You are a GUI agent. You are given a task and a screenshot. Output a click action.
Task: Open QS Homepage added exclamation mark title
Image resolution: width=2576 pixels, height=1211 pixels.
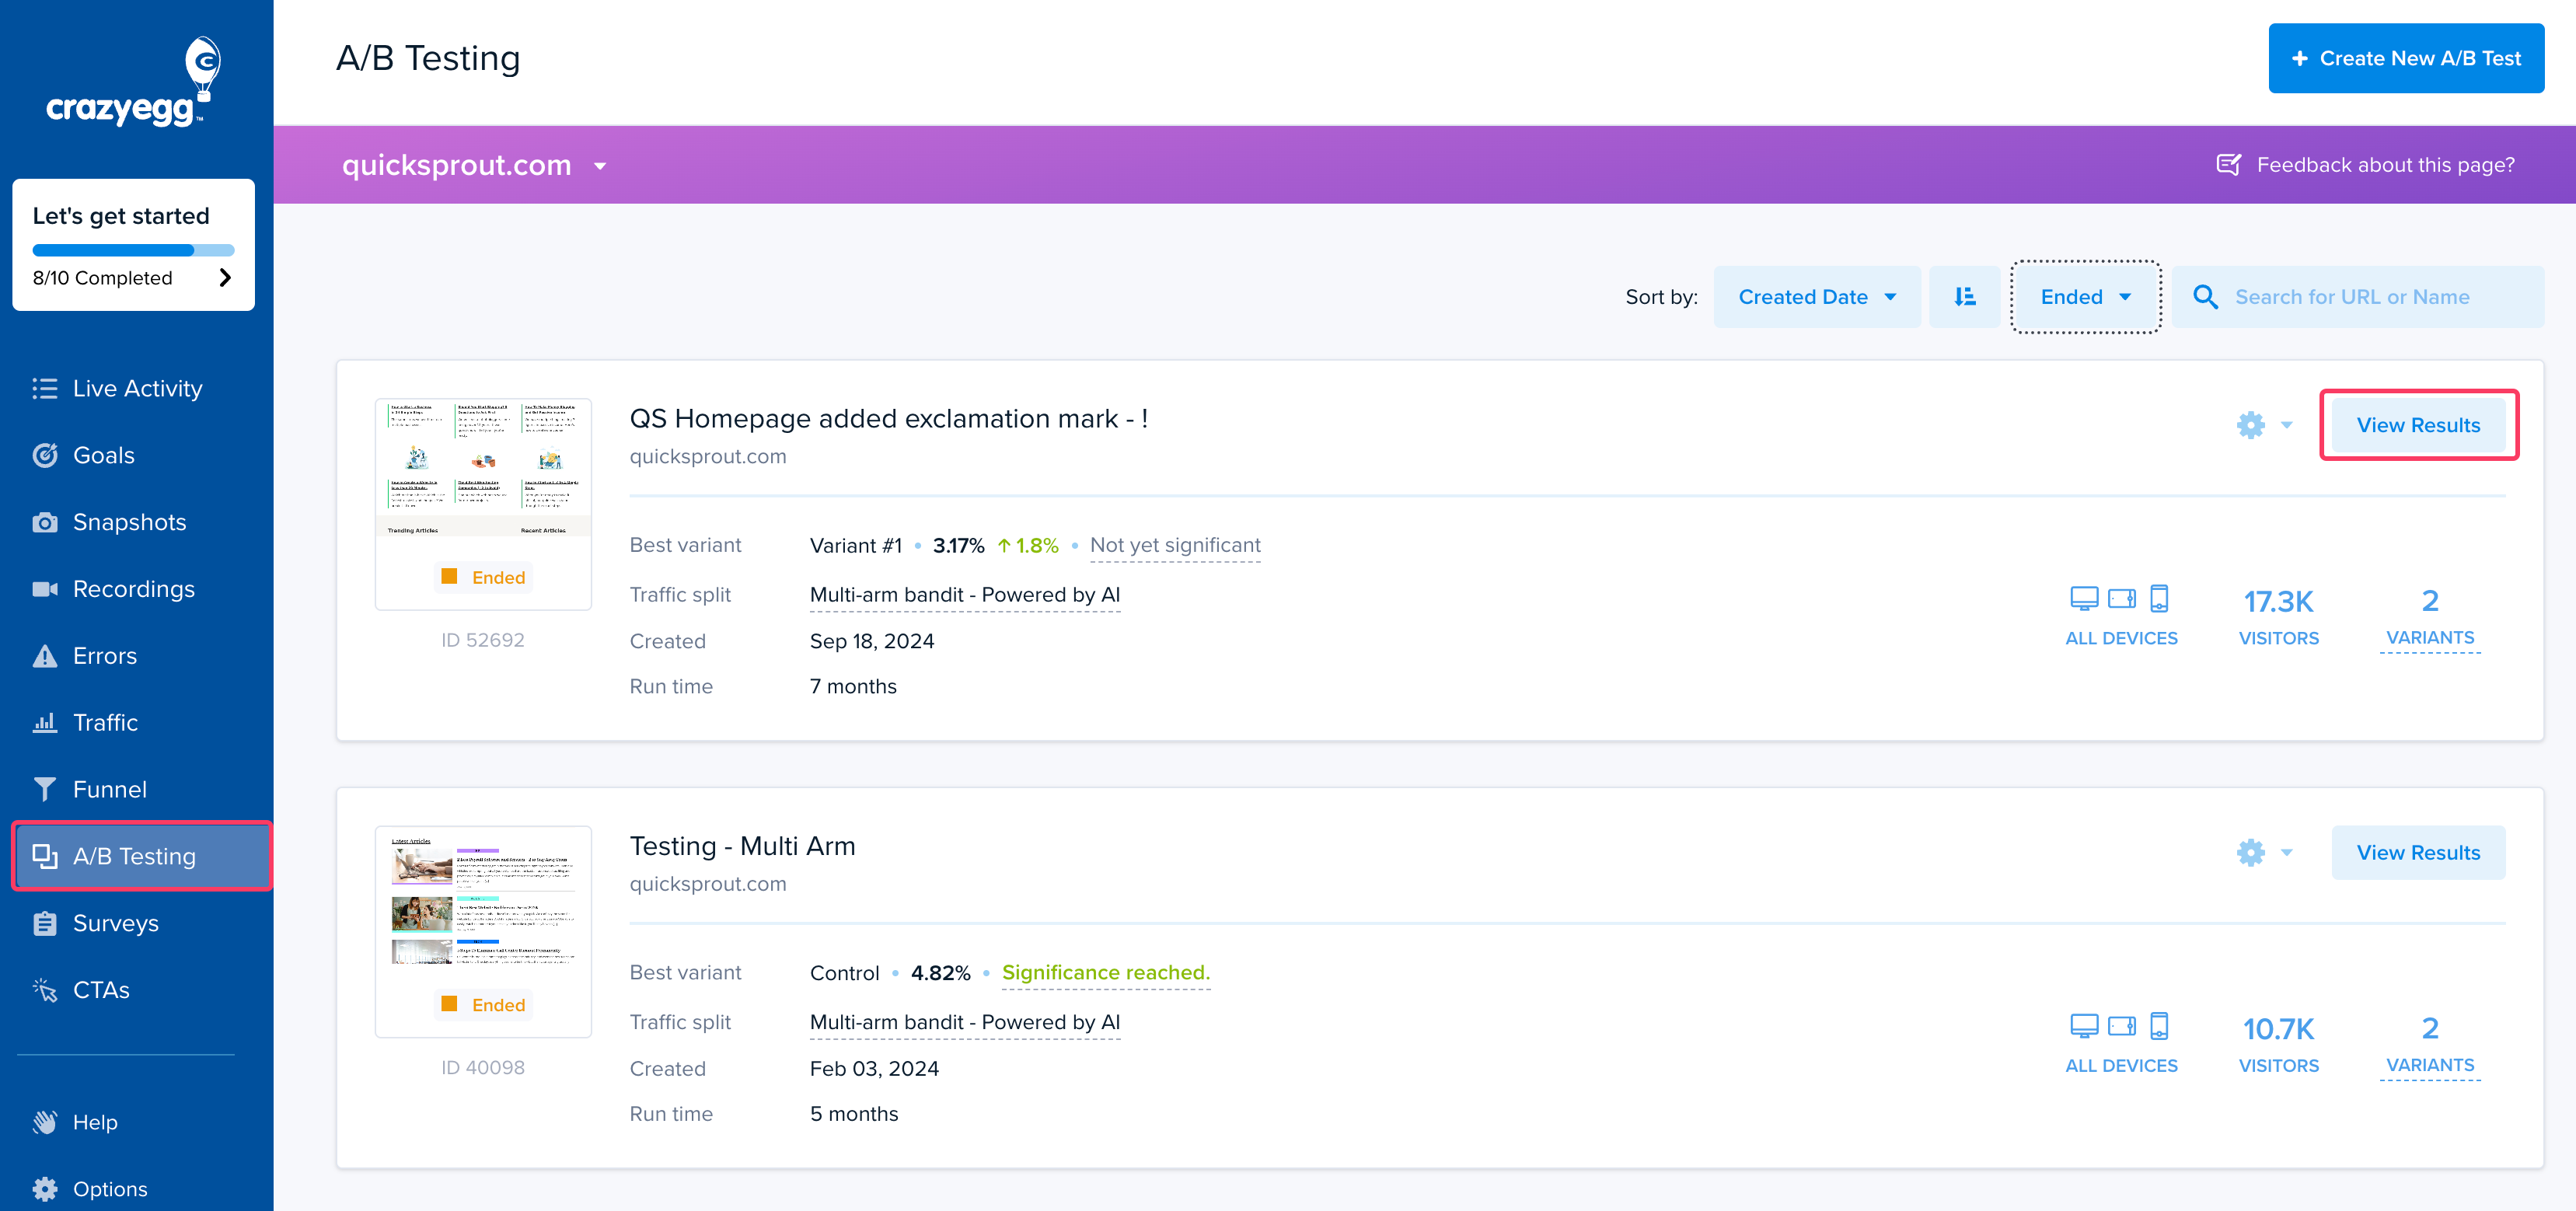889,418
